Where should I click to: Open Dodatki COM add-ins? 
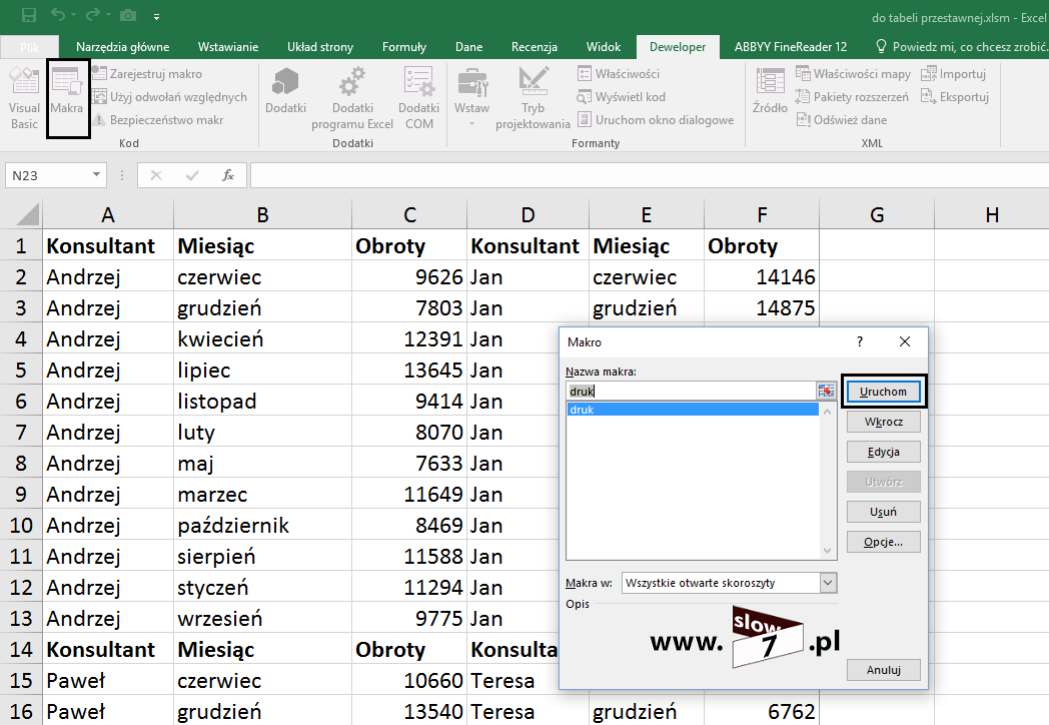click(419, 98)
